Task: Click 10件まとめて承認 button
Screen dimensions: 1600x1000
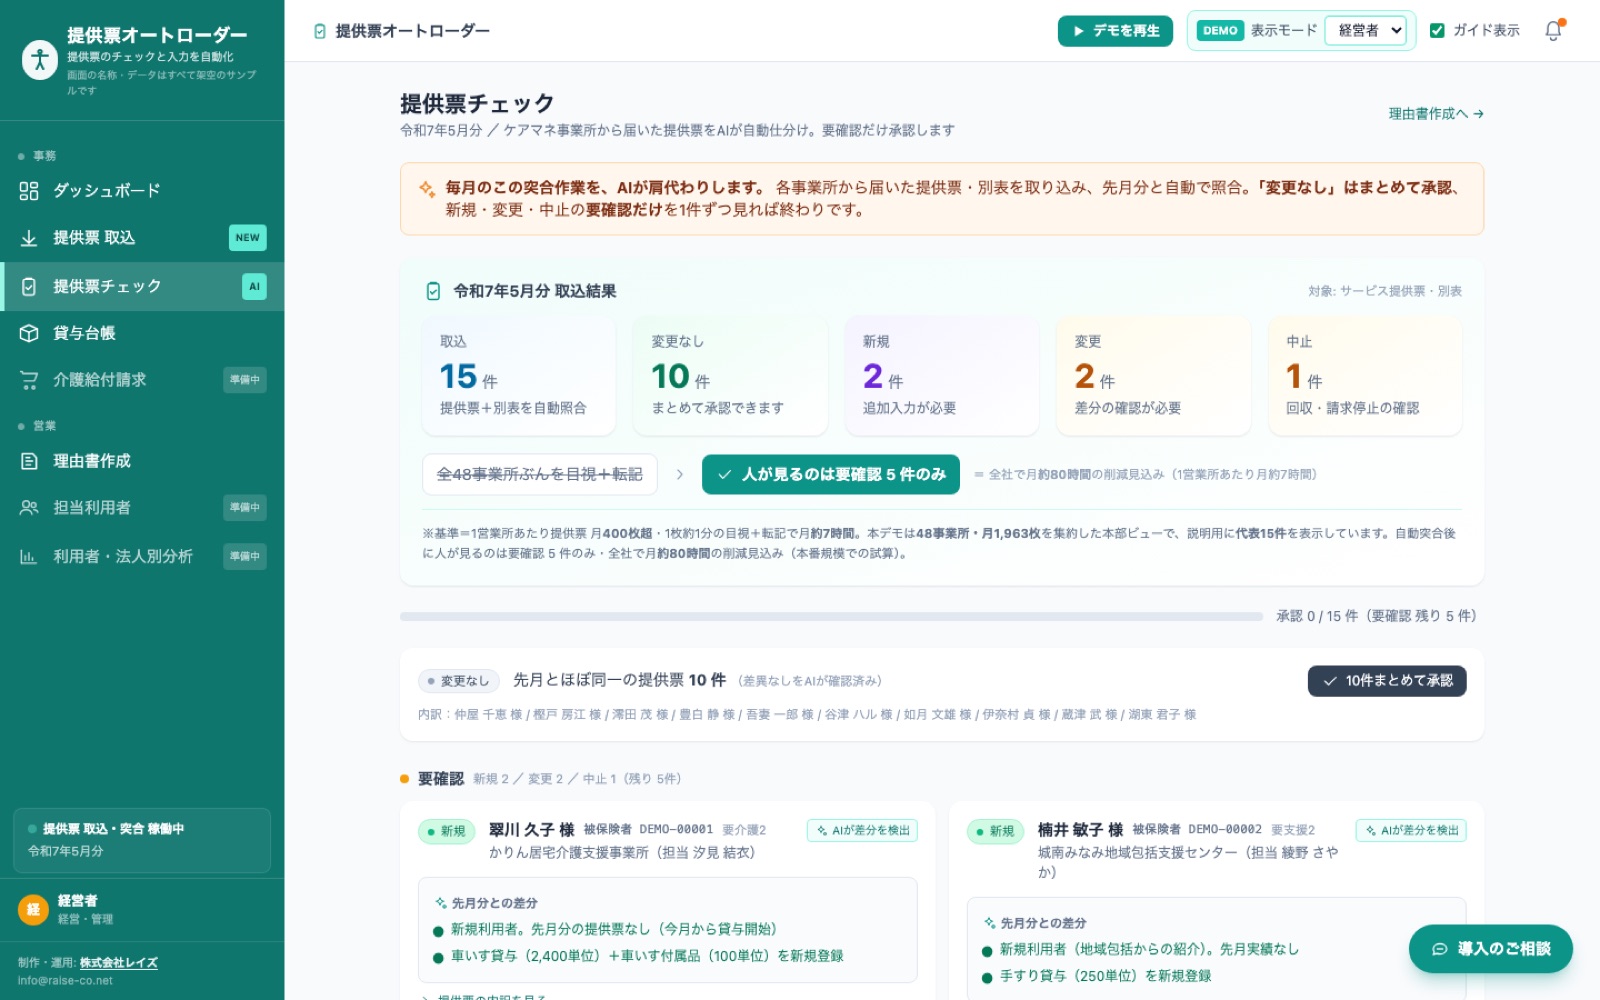Action: pos(1387,681)
